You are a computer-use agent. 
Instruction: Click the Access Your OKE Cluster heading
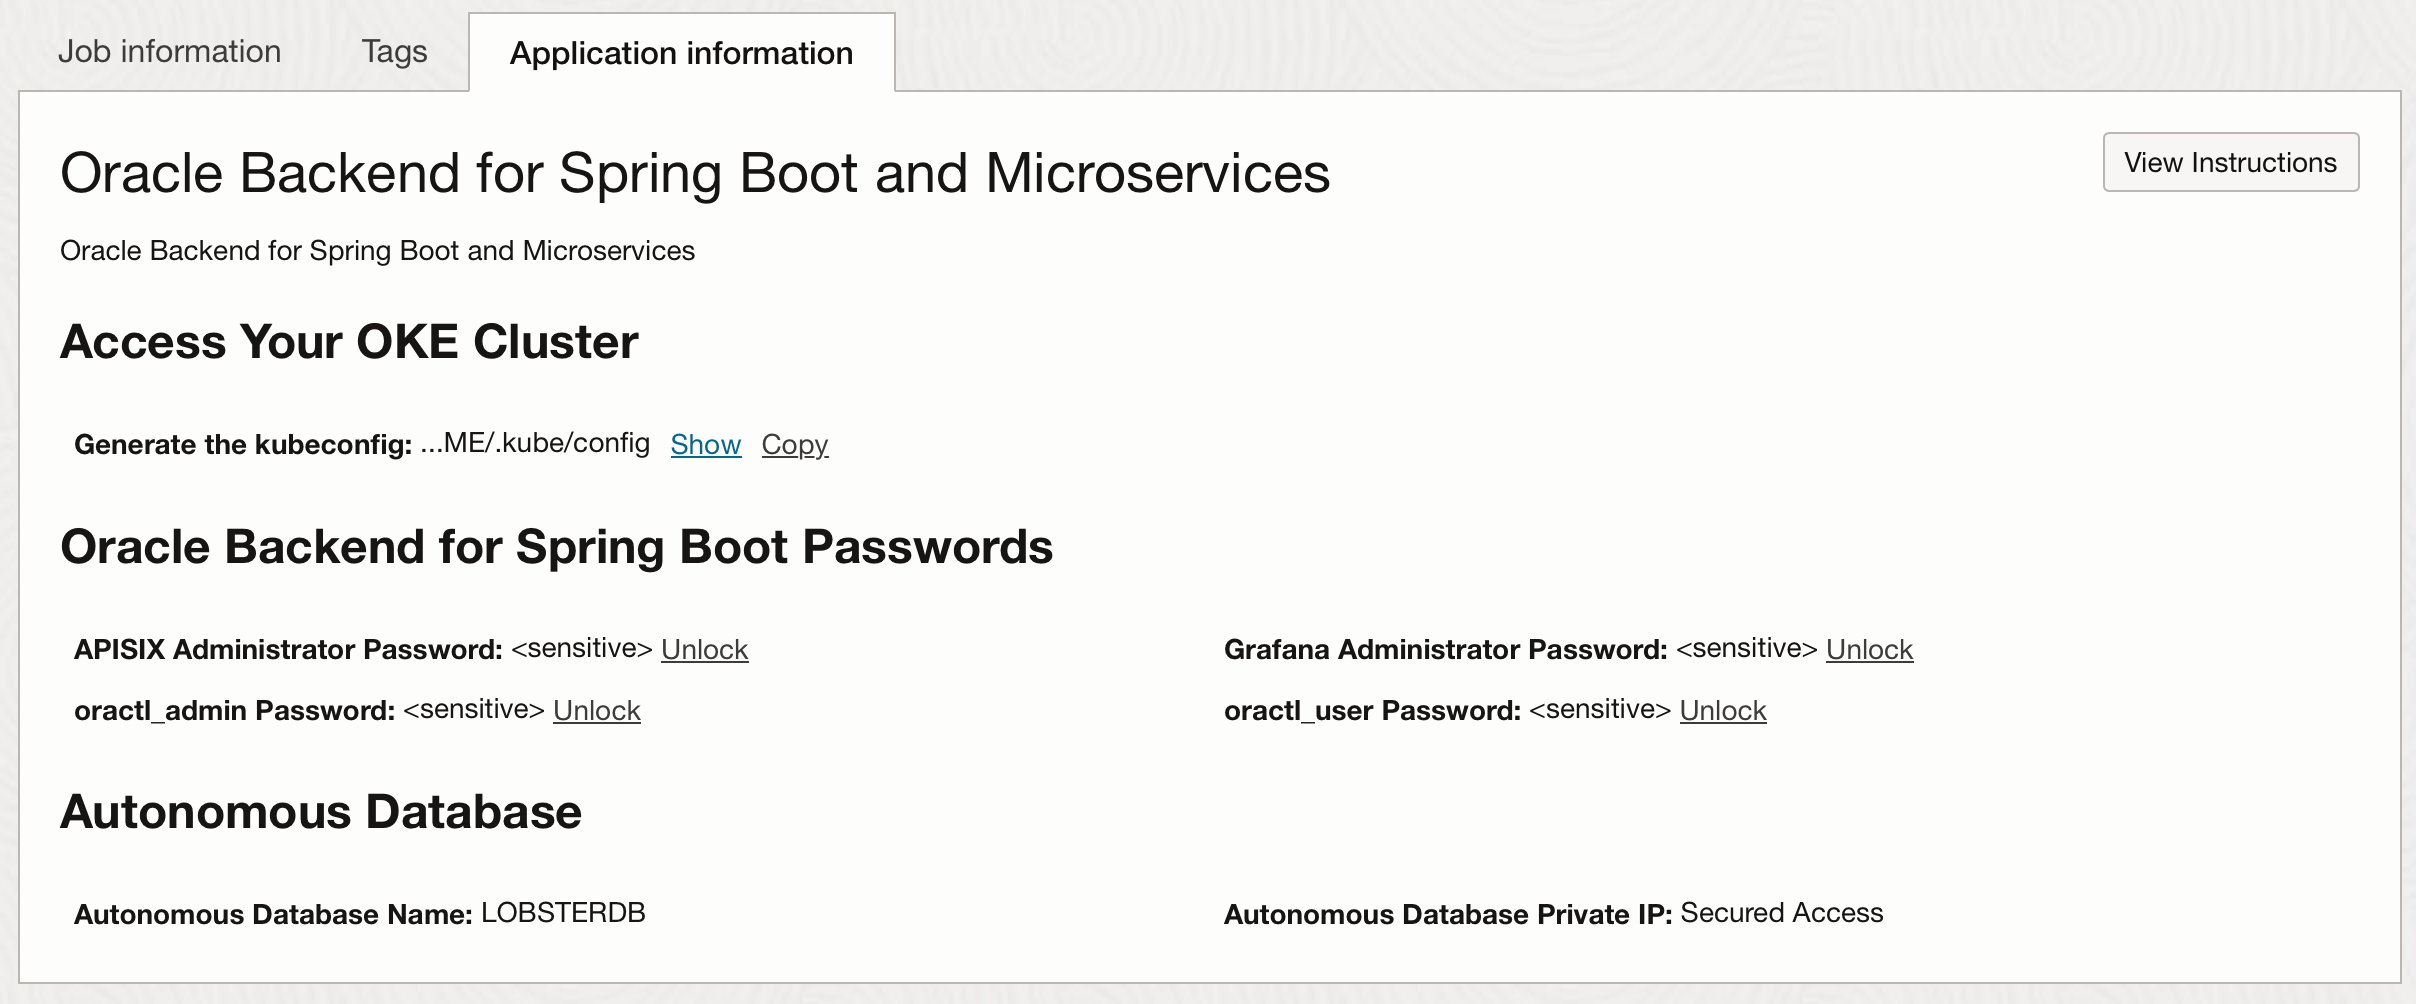coord(349,342)
